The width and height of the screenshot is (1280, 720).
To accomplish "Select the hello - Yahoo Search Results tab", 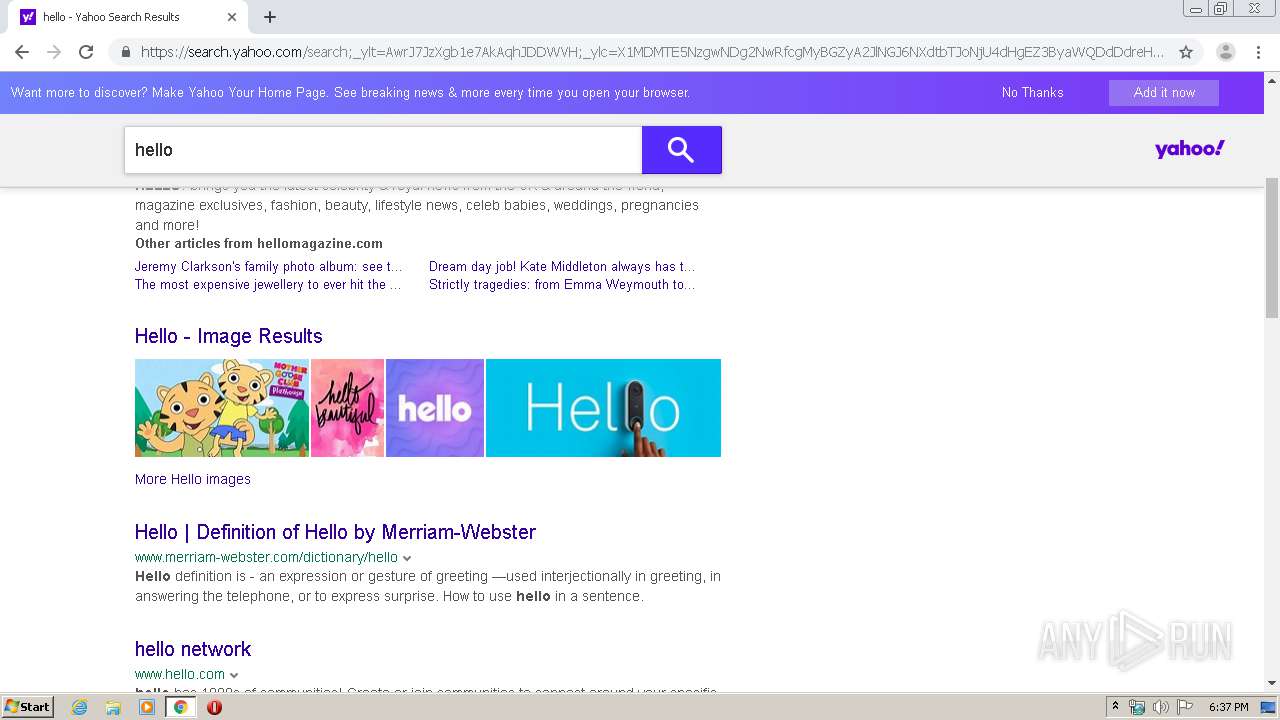I will pyautogui.click(x=130, y=17).
